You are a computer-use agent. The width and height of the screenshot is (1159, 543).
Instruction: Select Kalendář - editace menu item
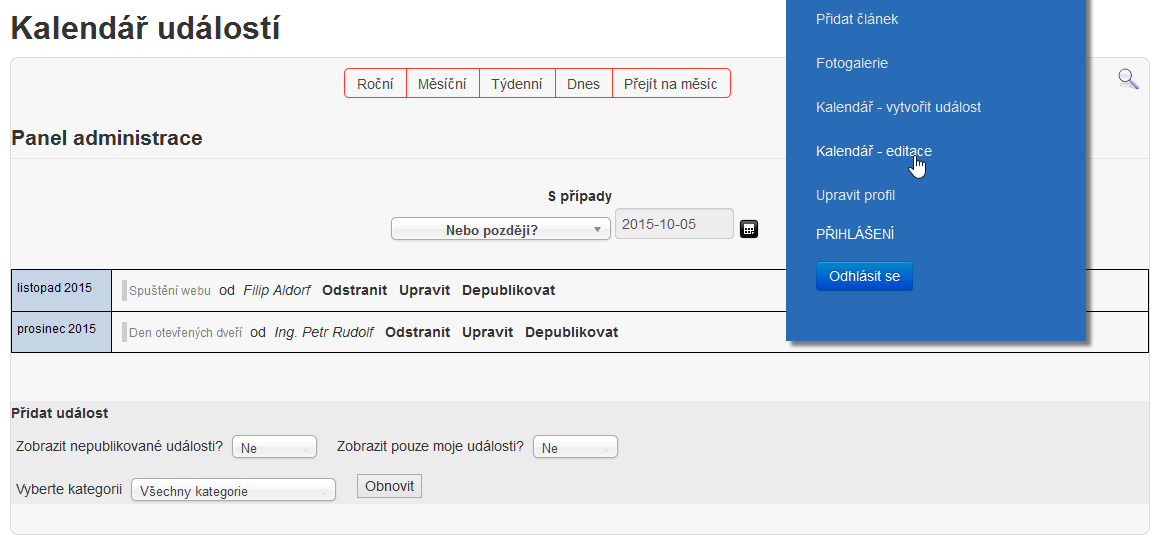874,151
